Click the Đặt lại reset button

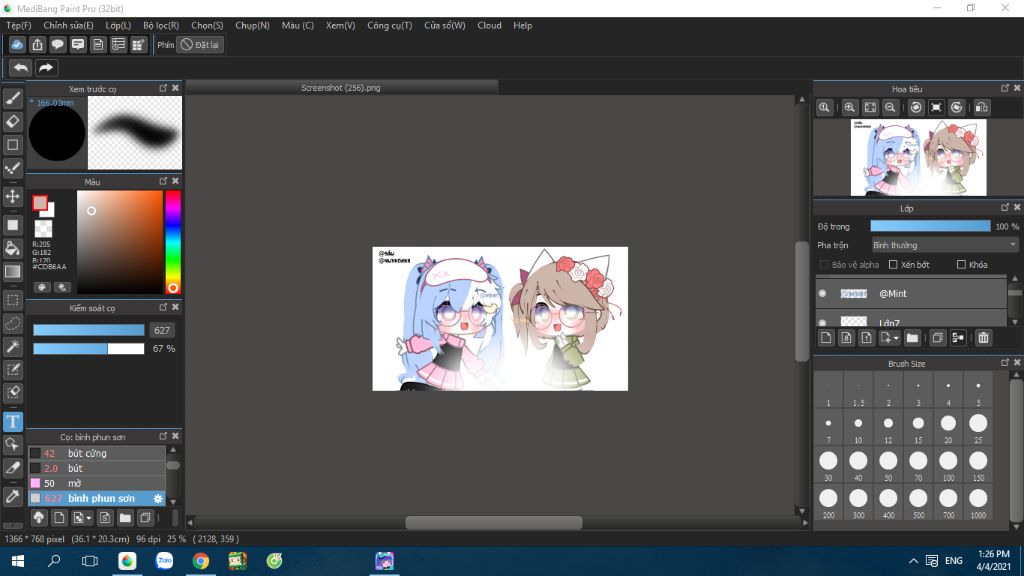(200, 45)
